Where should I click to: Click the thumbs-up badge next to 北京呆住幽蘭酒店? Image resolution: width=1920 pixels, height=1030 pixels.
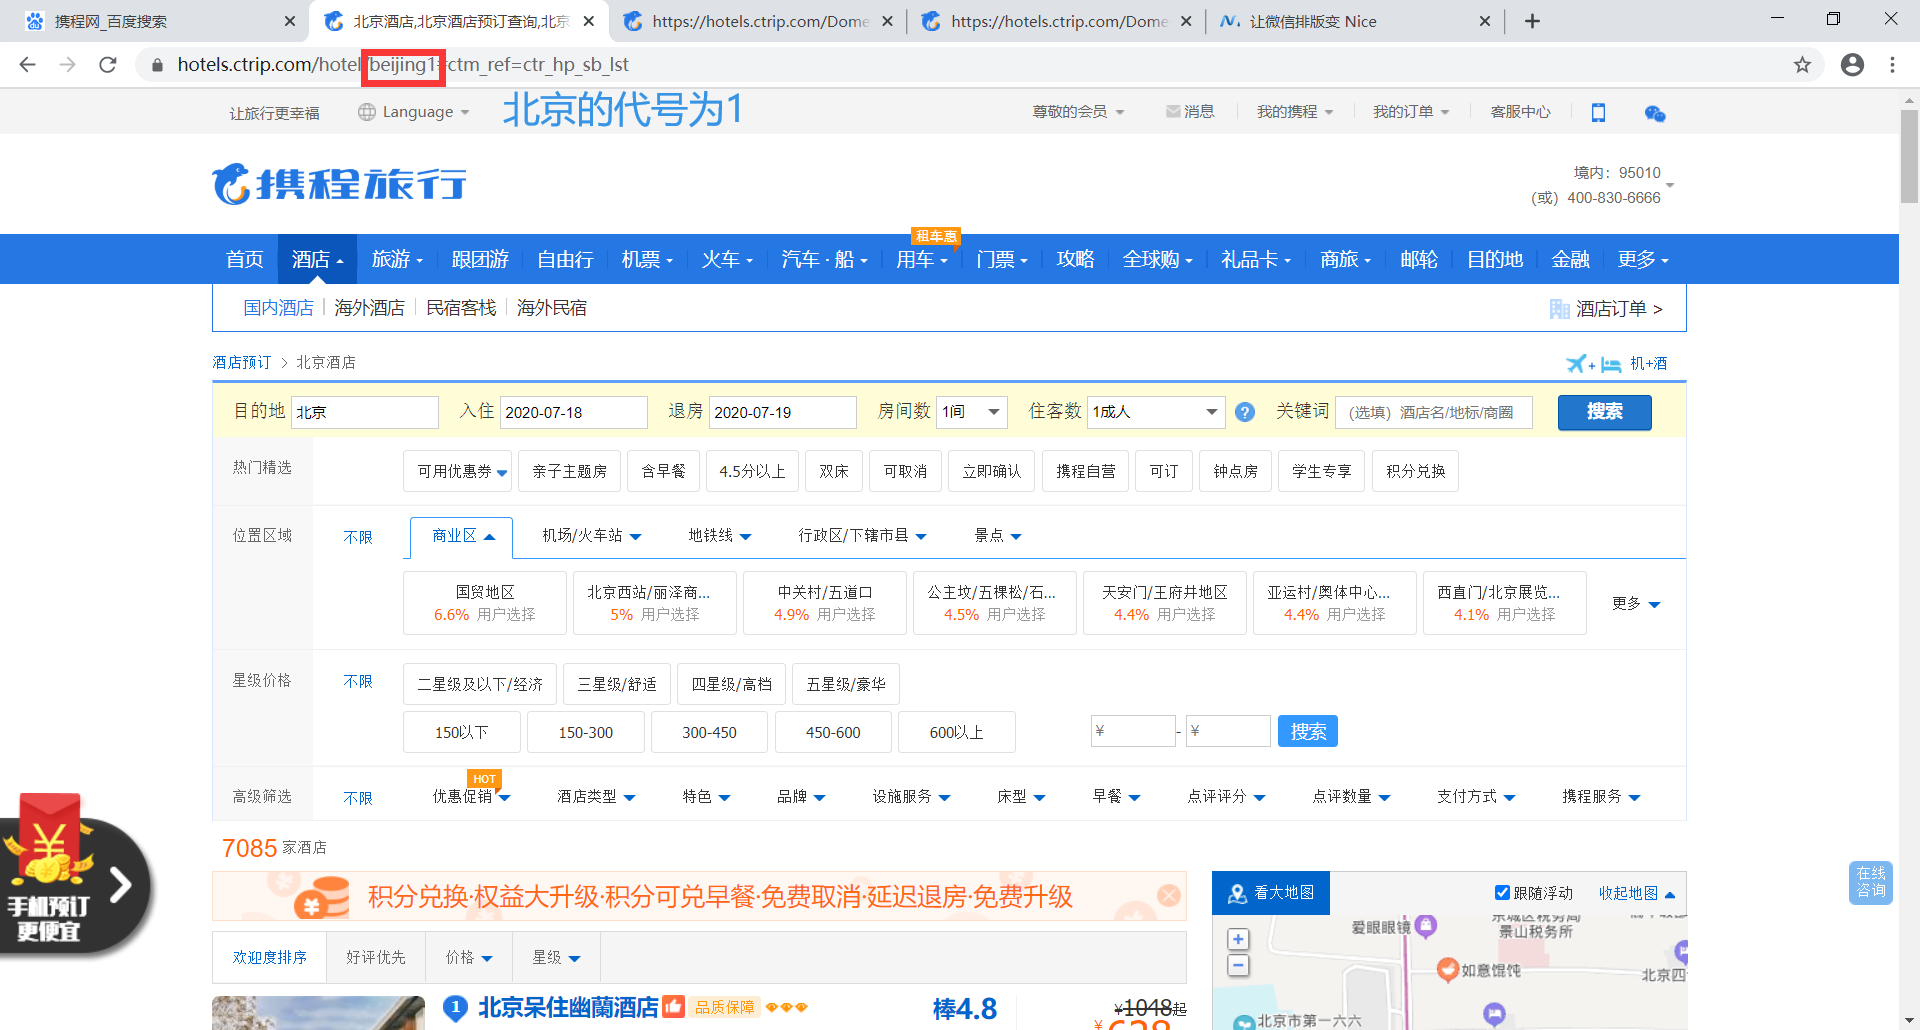pos(673,1006)
